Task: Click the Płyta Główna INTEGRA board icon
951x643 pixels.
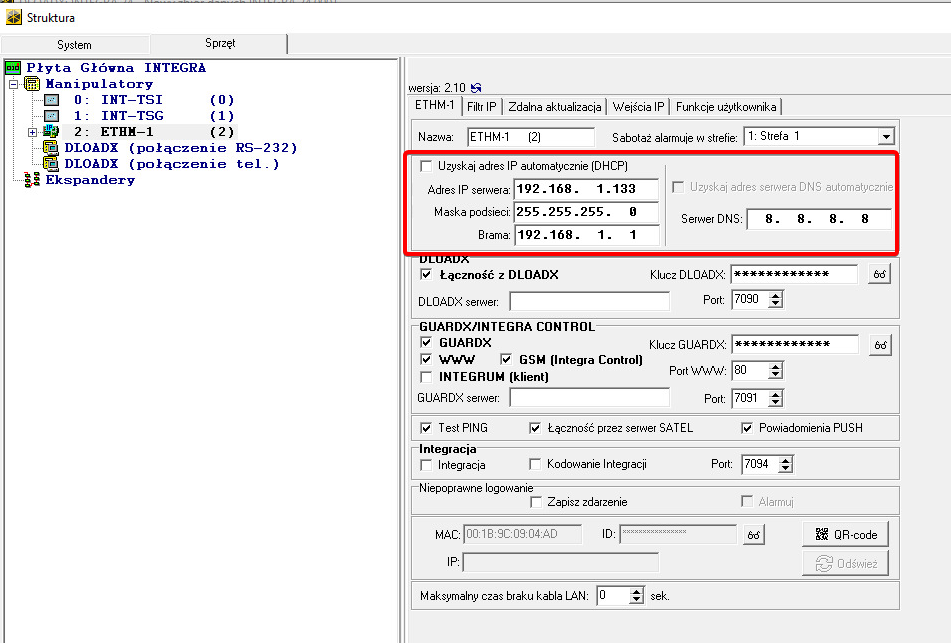Action: [13, 68]
